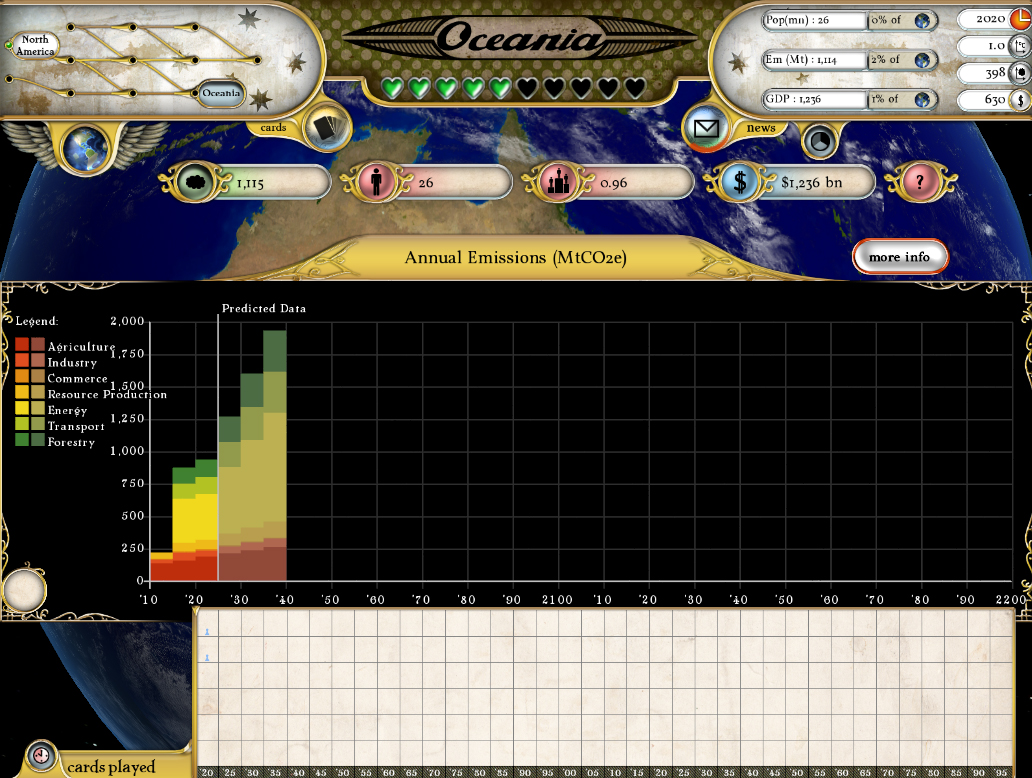This screenshot has width=1032, height=778.
Task: Select the North America region node
Action: [35, 45]
